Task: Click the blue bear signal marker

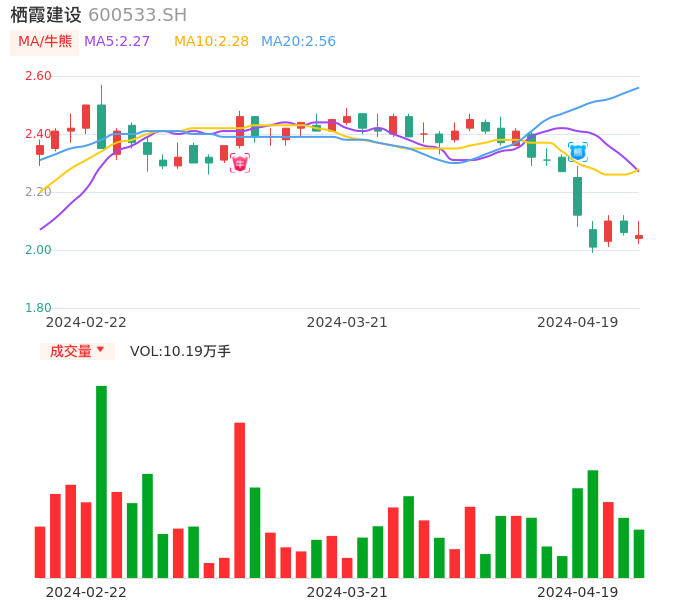Action: (577, 152)
